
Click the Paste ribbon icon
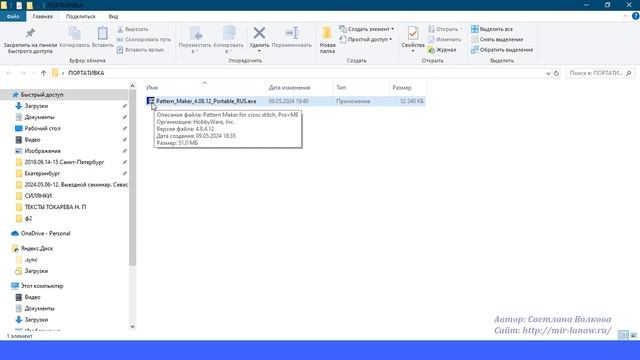[102, 37]
